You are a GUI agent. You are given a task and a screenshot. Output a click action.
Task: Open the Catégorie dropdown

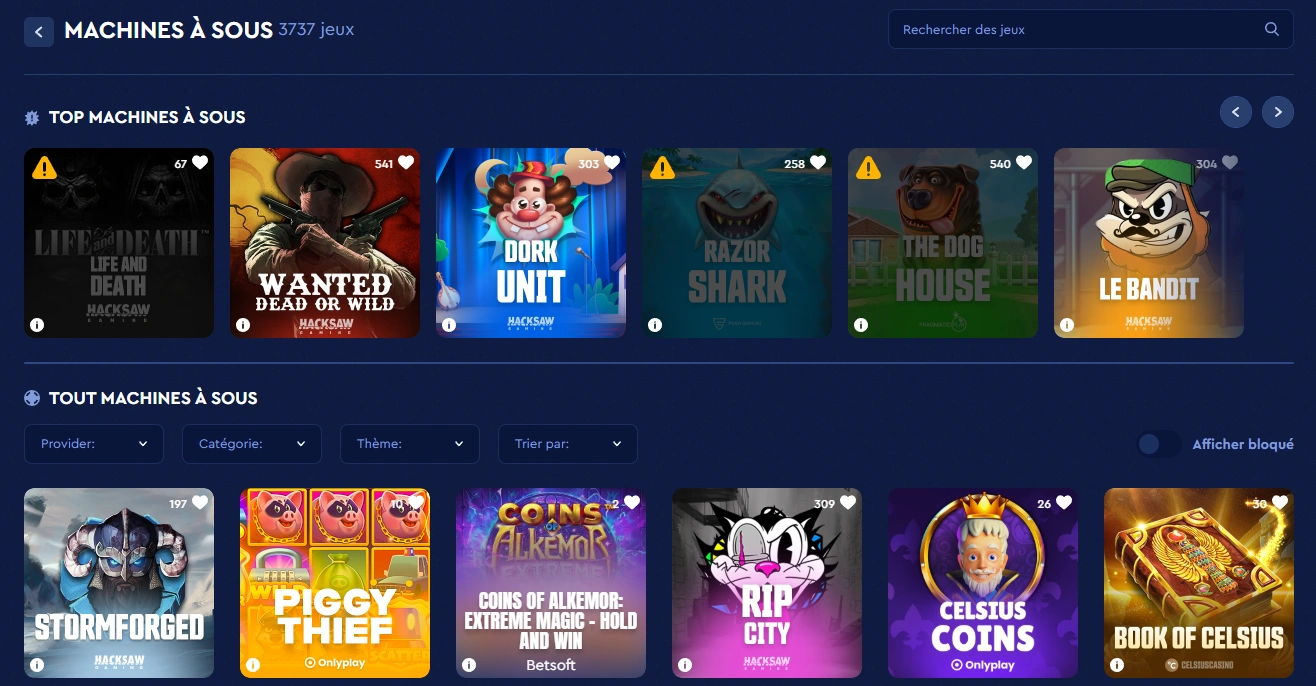252,444
